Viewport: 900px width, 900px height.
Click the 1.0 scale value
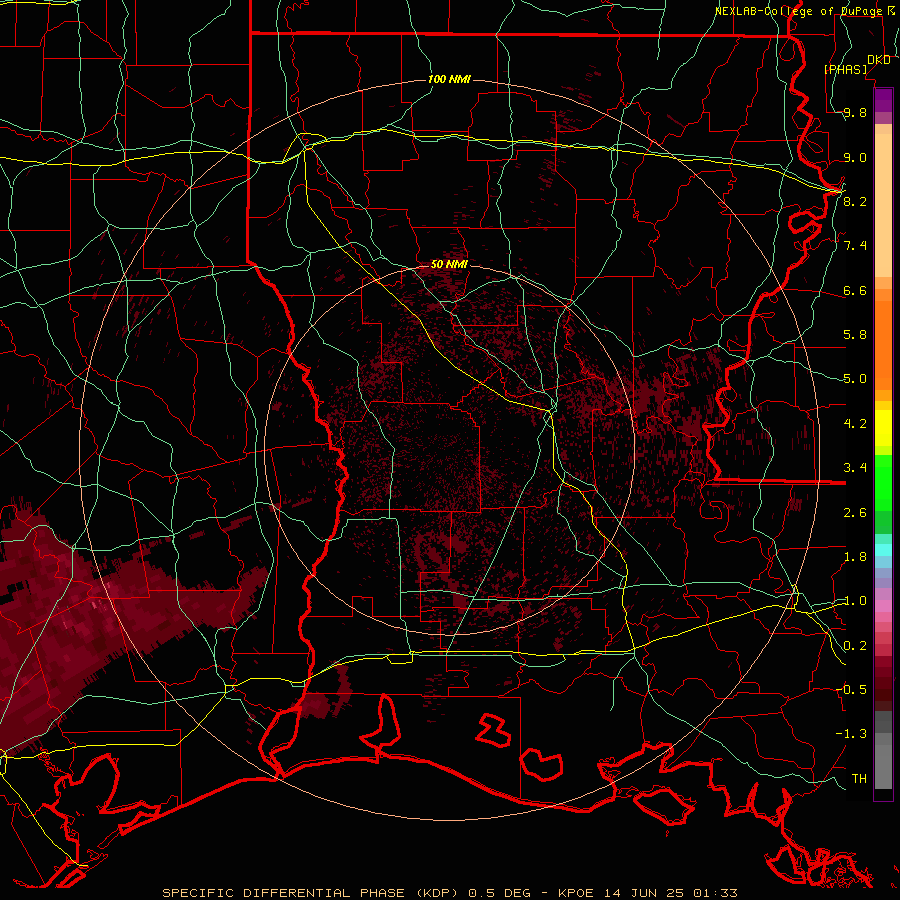tap(855, 601)
